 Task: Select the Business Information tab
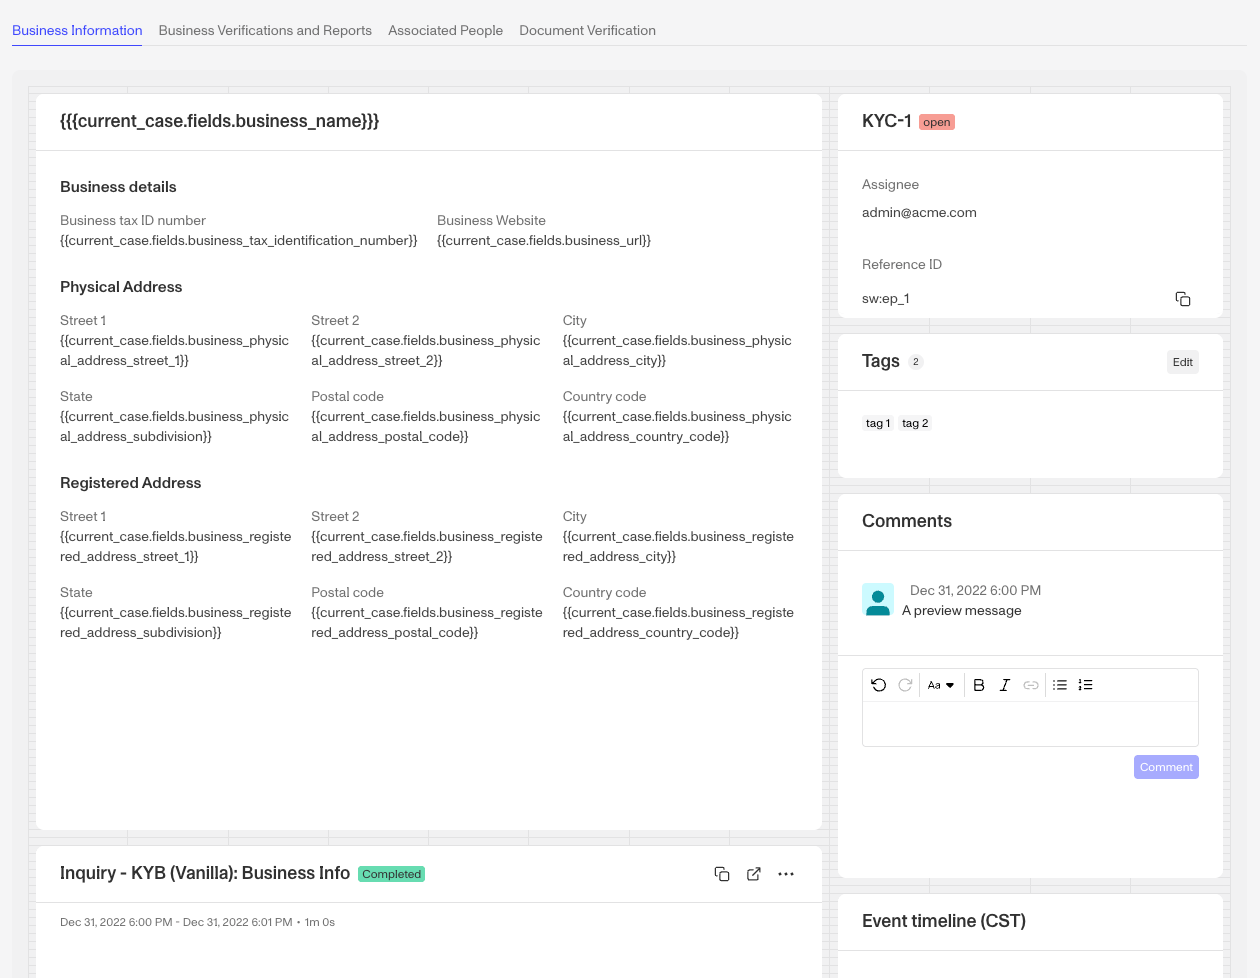(77, 30)
